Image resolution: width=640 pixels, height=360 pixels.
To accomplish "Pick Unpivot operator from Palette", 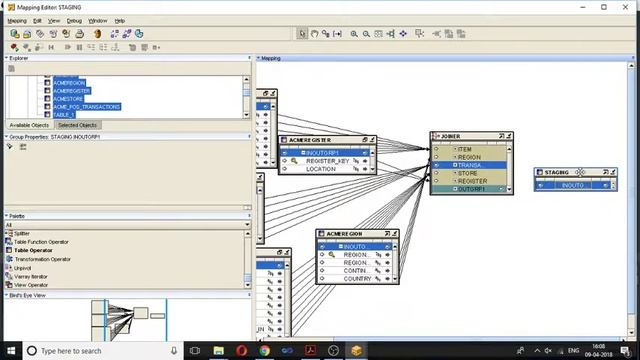I will click(22, 268).
